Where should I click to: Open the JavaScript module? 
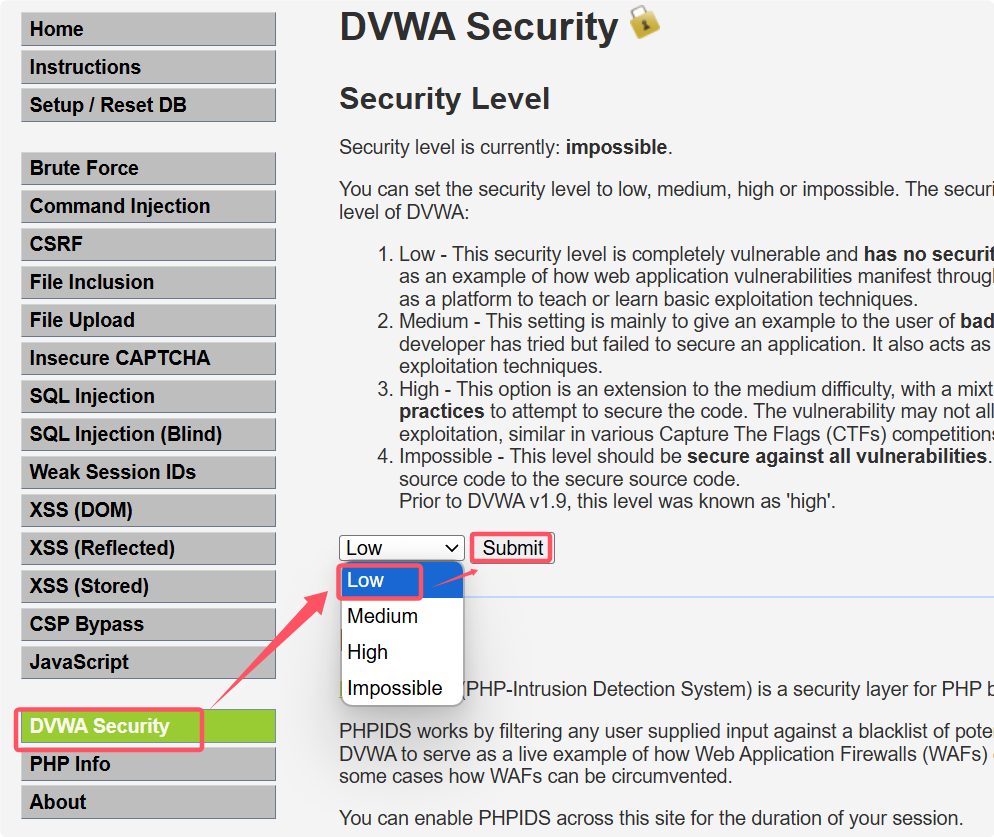[x=148, y=663]
